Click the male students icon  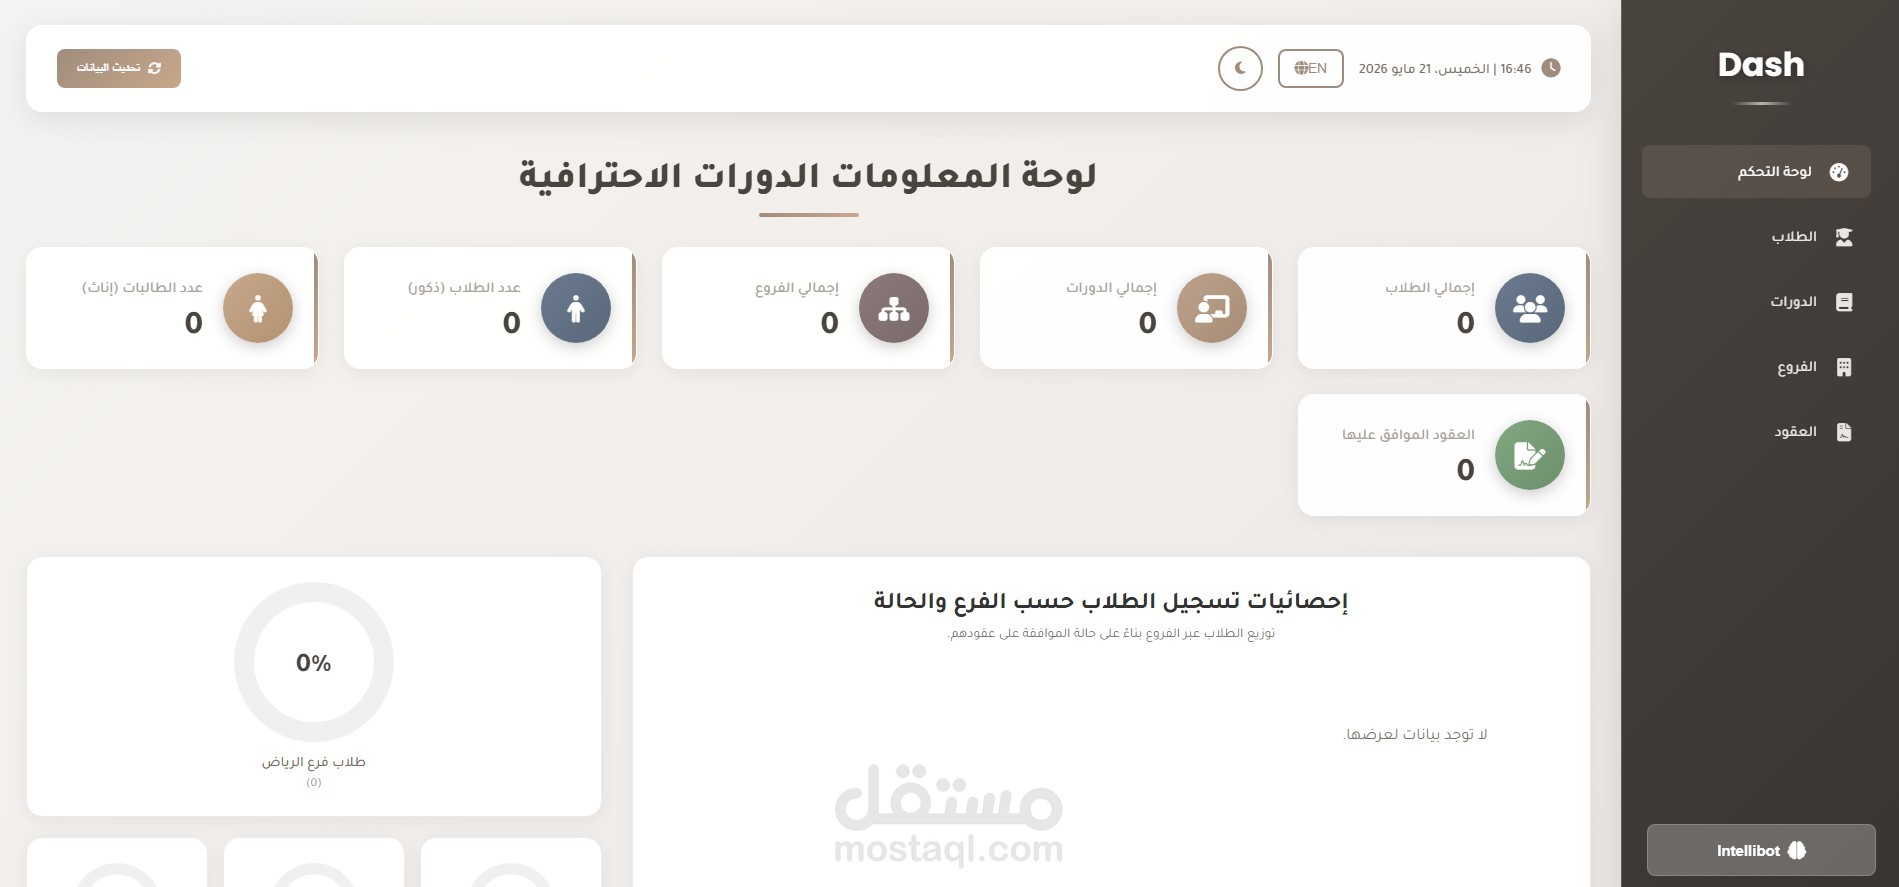point(576,308)
